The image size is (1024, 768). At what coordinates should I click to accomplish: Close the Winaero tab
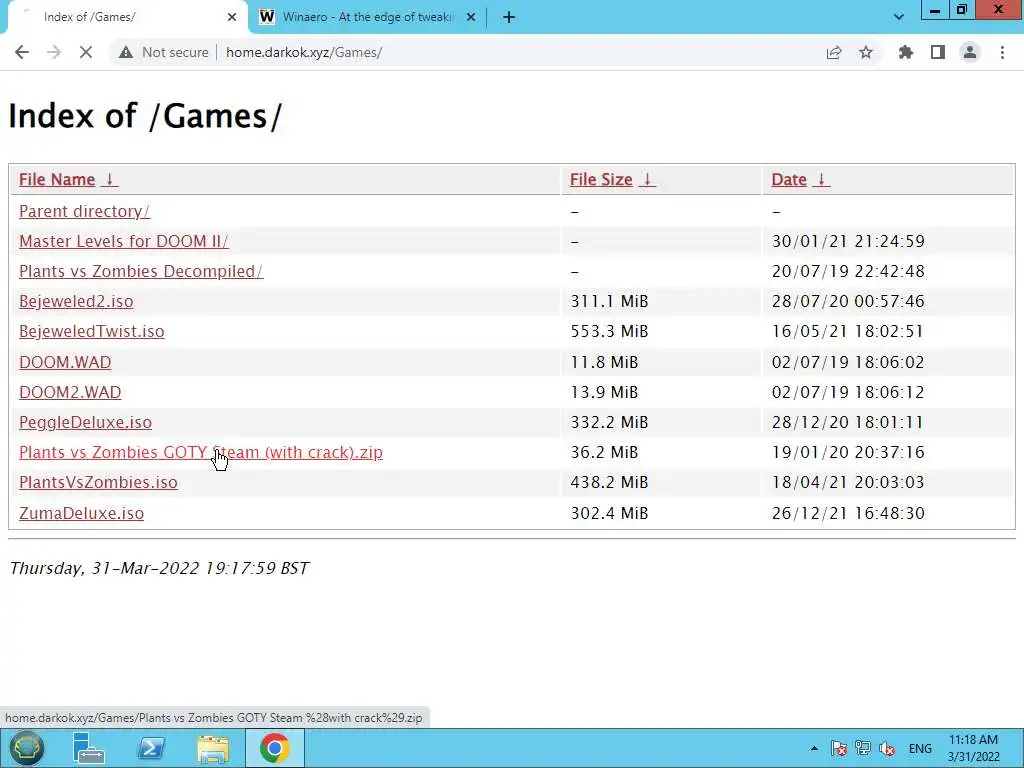[x=471, y=17]
